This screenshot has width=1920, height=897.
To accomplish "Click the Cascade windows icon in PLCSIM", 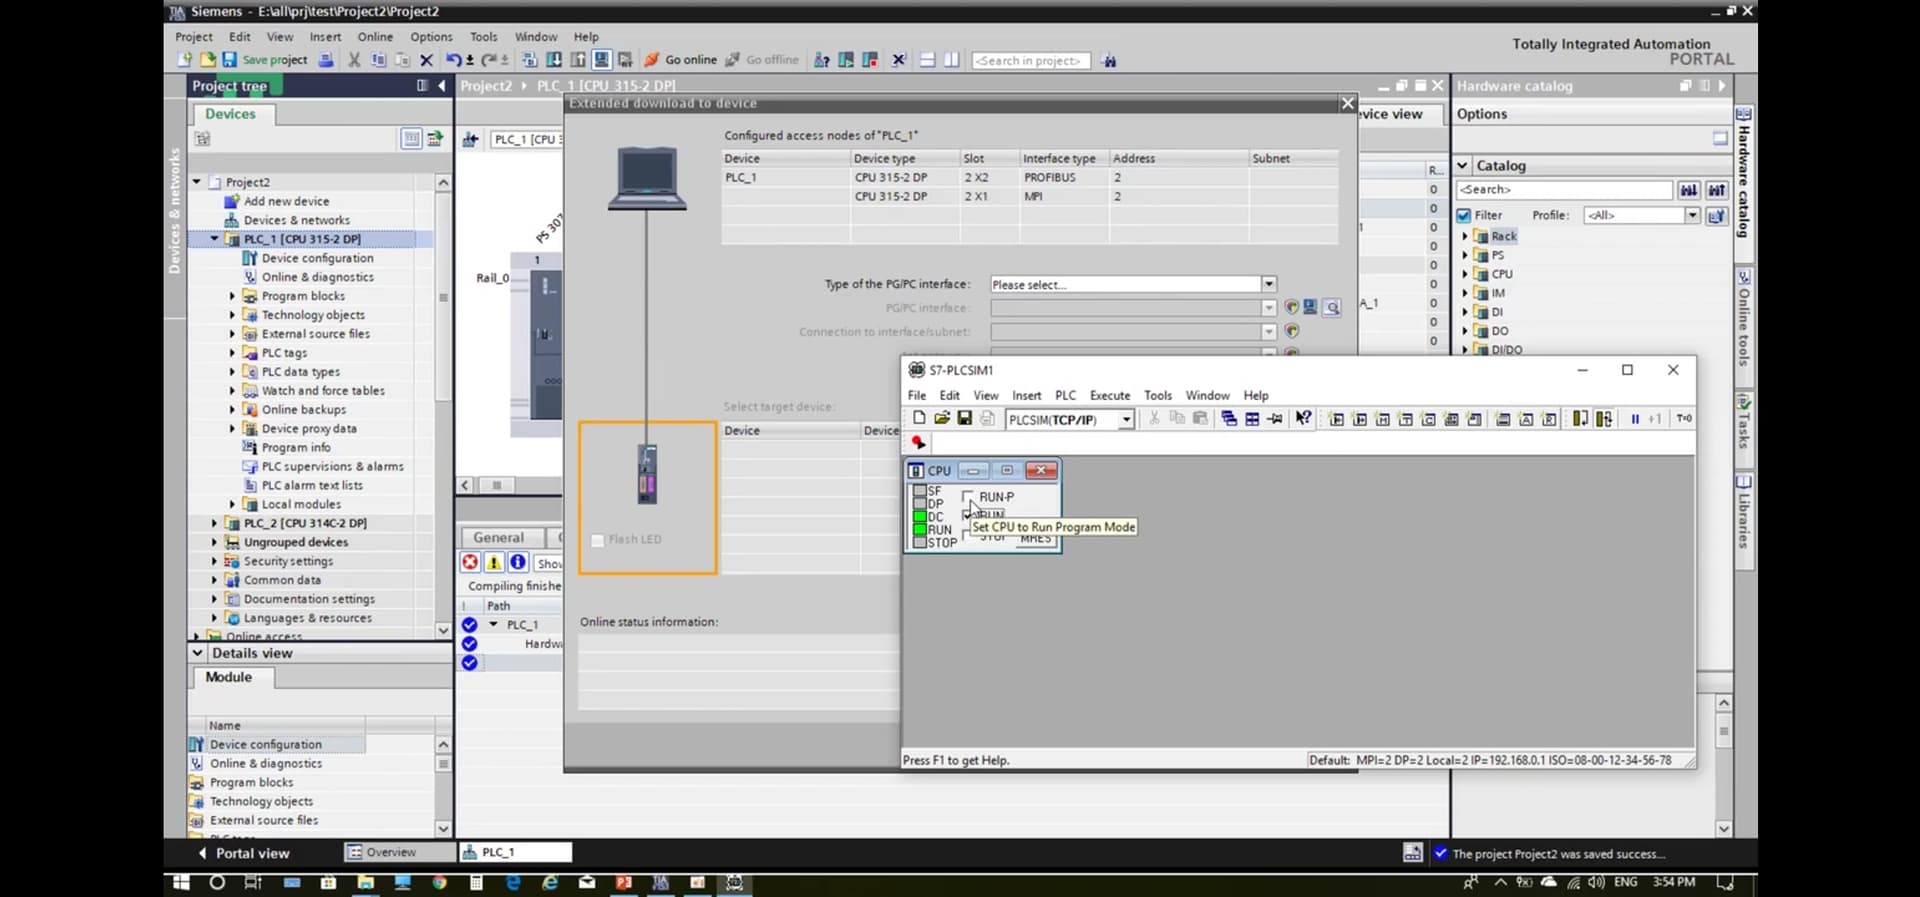I will (x=1229, y=419).
